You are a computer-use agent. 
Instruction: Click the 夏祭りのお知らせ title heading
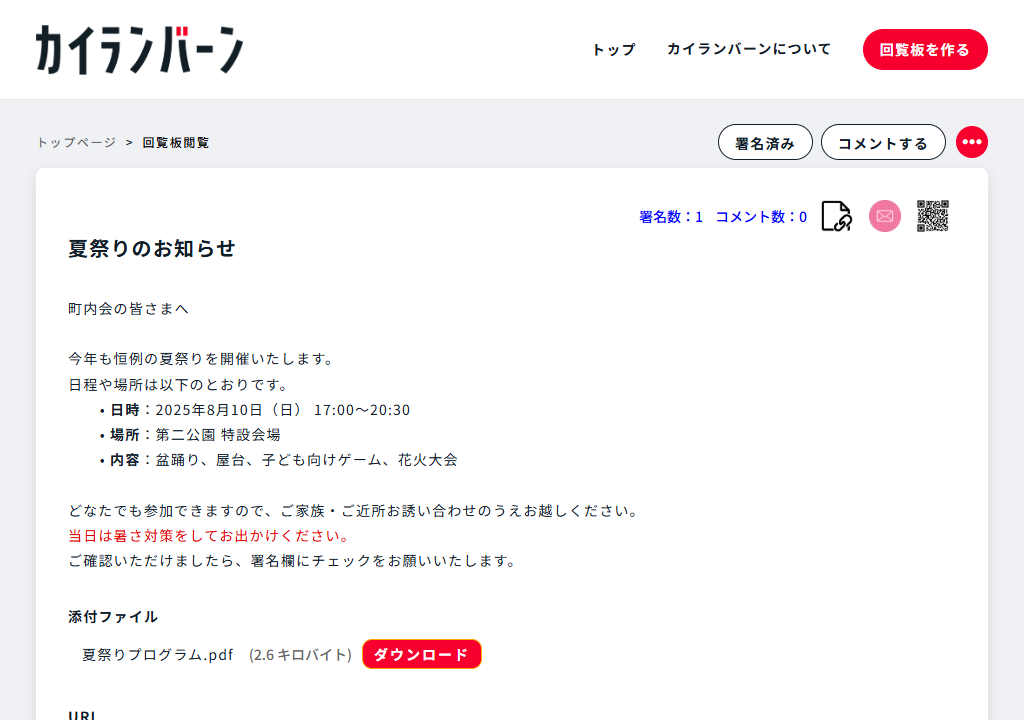pos(152,249)
